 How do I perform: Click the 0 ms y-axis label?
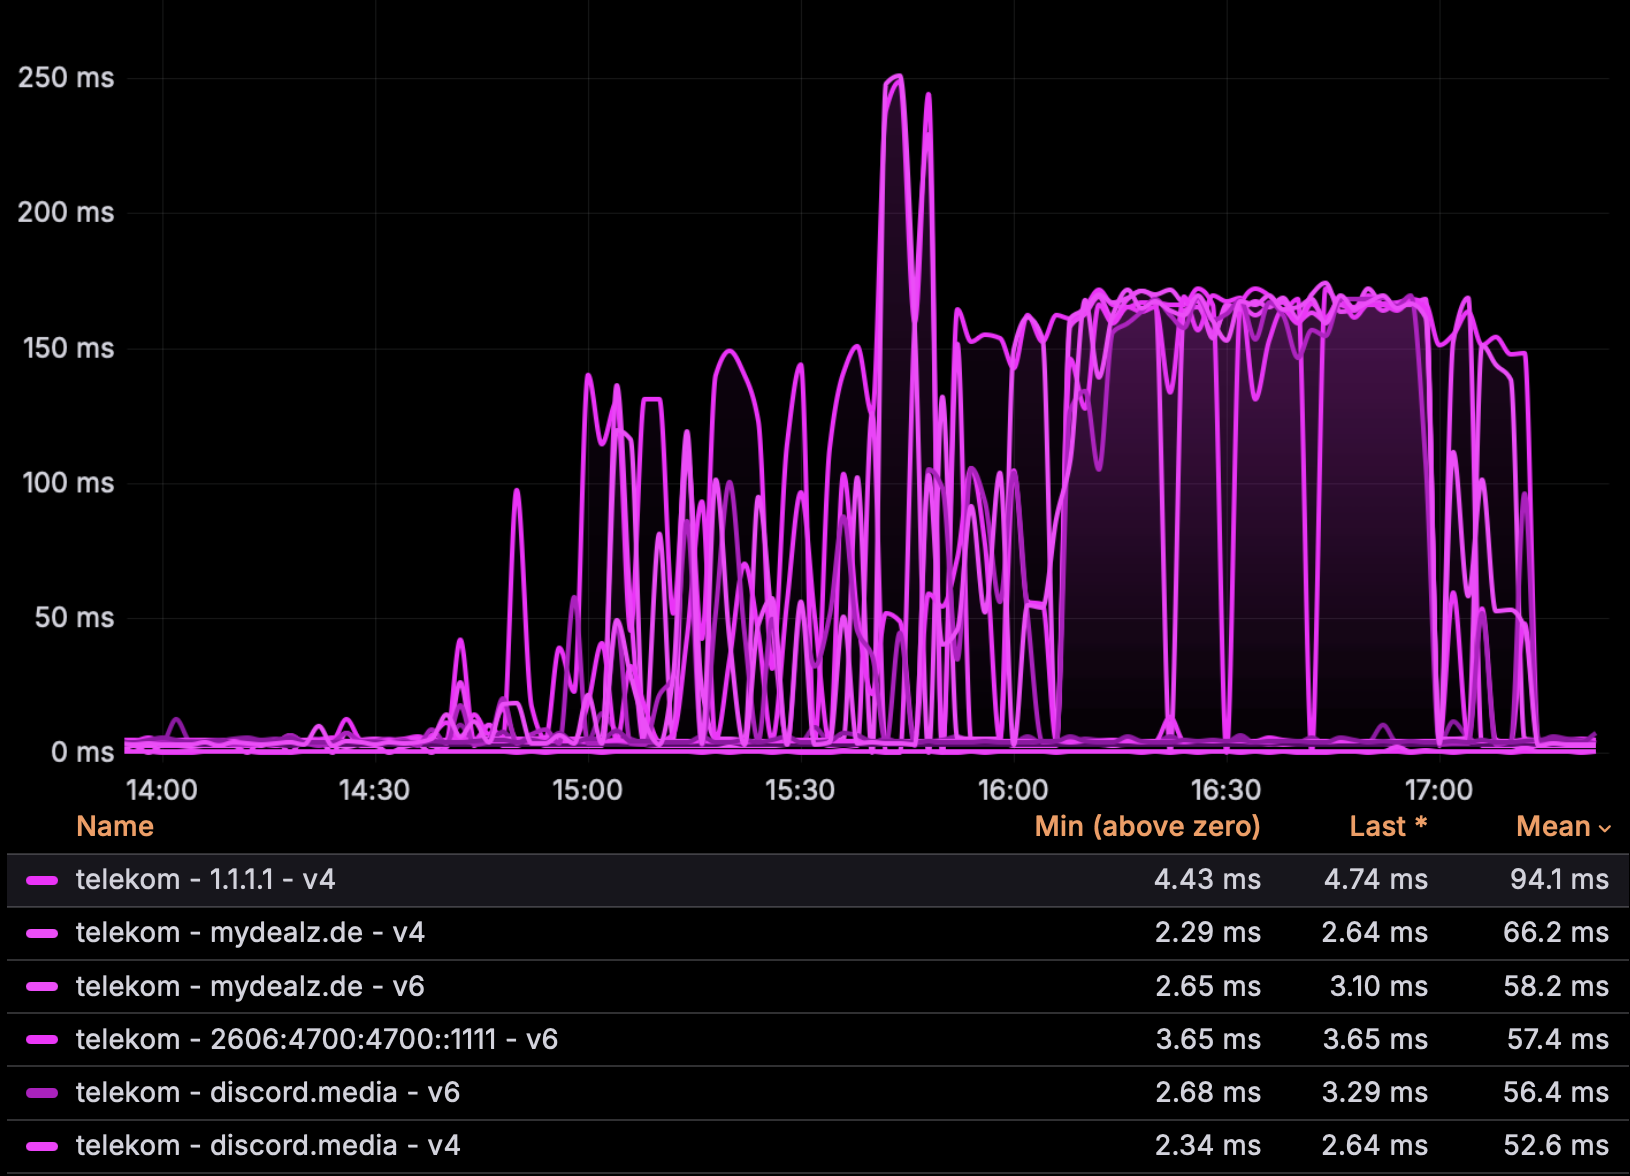pyautogui.click(x=82, y=752)
